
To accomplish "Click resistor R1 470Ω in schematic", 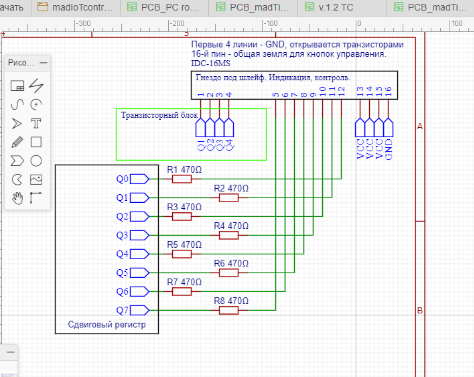I will (182, 179).
